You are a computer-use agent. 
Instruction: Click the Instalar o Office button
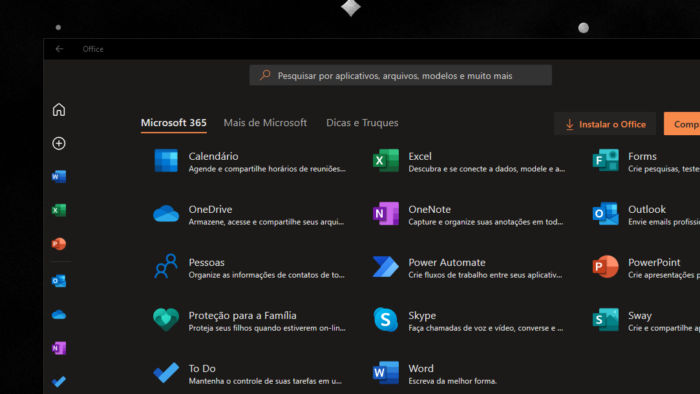(605, 124)
